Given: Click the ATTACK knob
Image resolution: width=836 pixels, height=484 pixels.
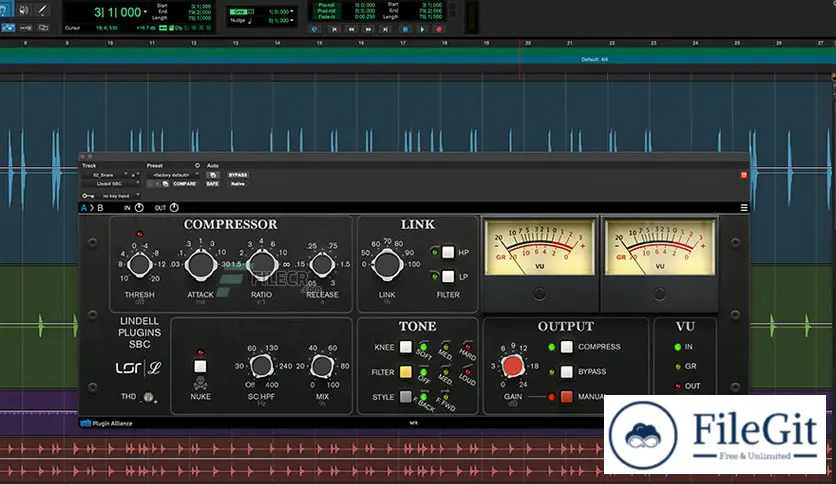Looking at the screenshot, I should point(200,265).
